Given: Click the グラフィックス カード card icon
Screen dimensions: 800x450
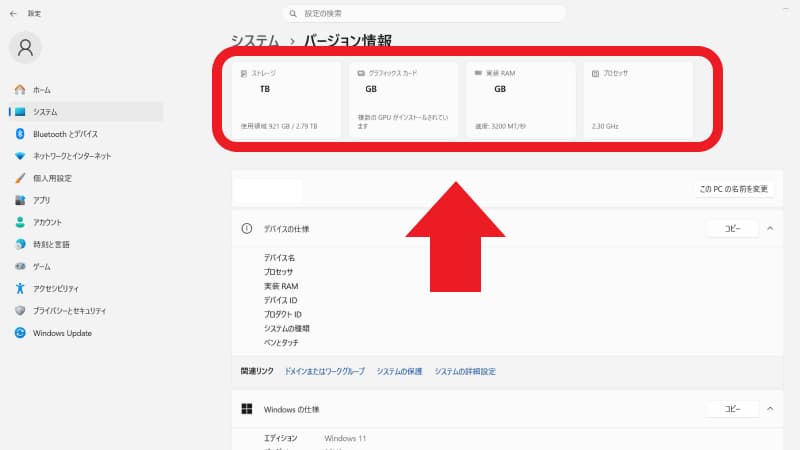Looking at the screenshot, I should [x=361, y=73].
